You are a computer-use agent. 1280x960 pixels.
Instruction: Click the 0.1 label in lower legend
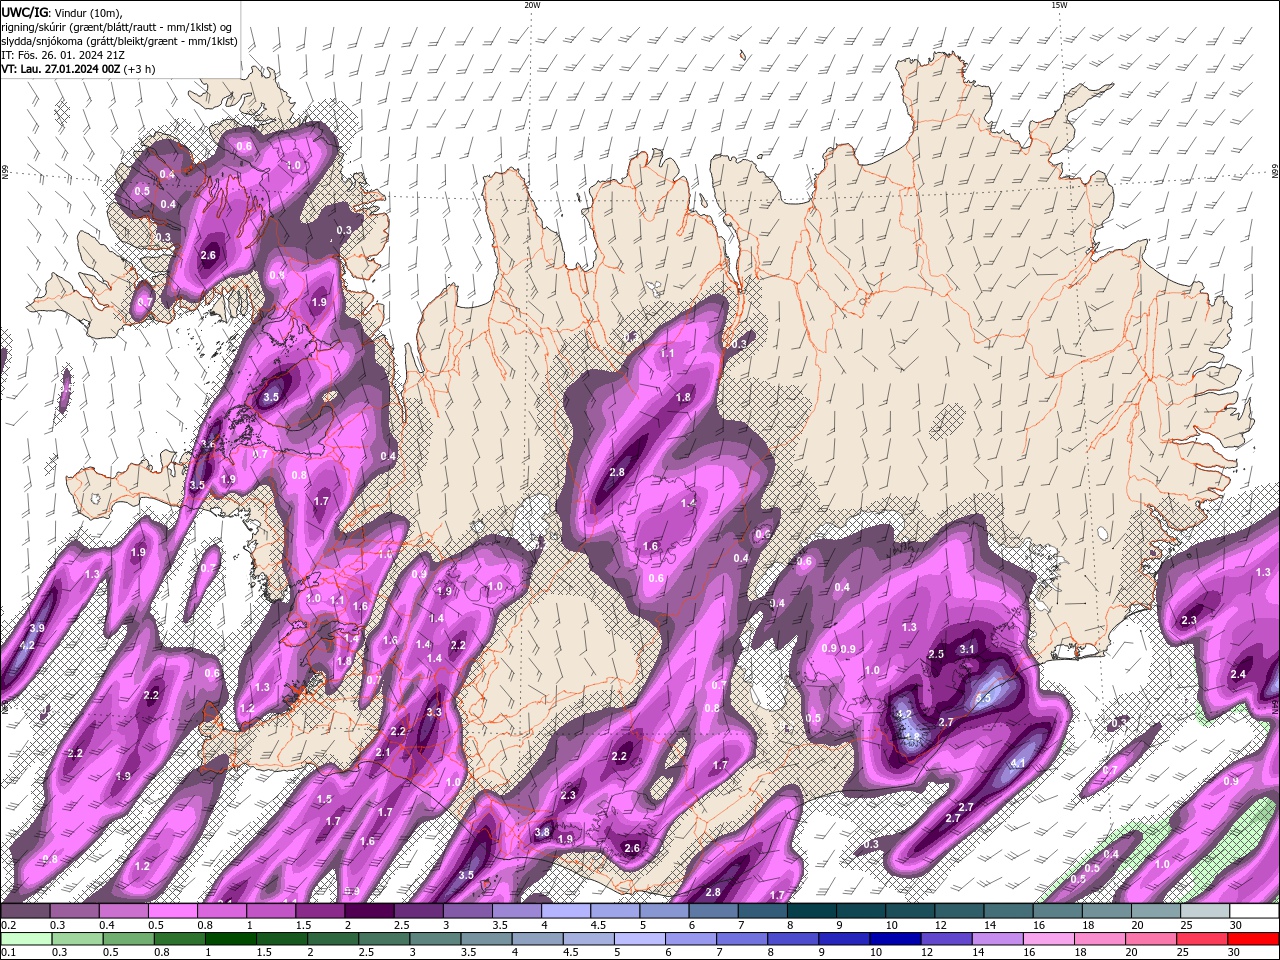coord(7,952)
